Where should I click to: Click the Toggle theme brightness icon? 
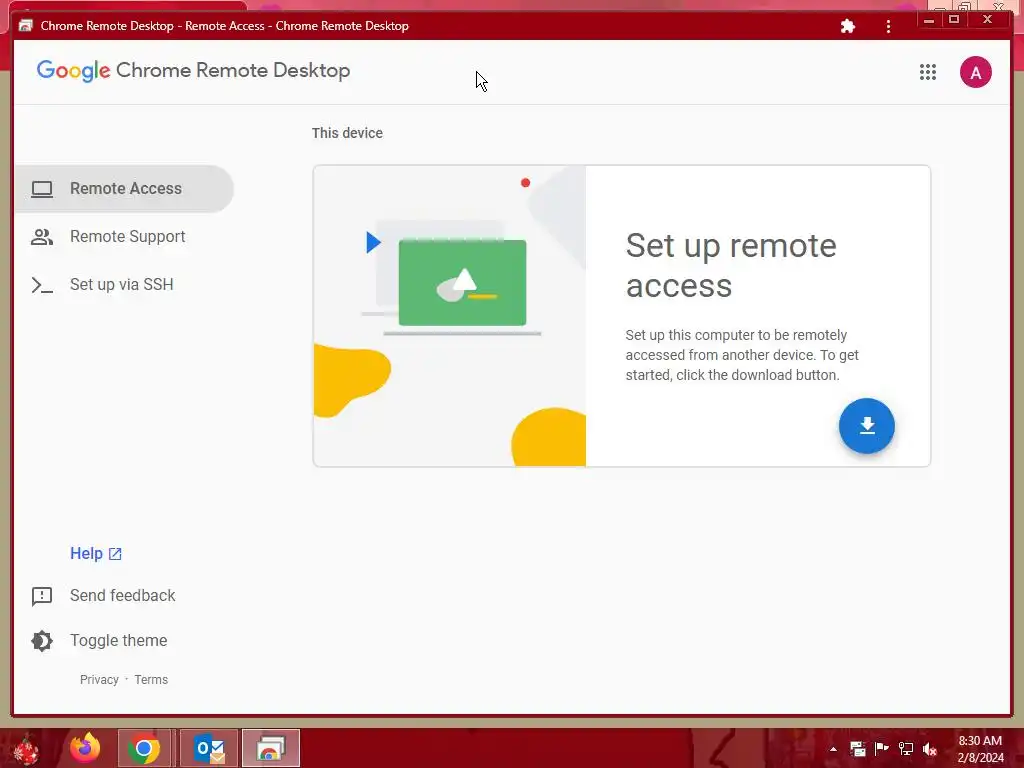42,641
